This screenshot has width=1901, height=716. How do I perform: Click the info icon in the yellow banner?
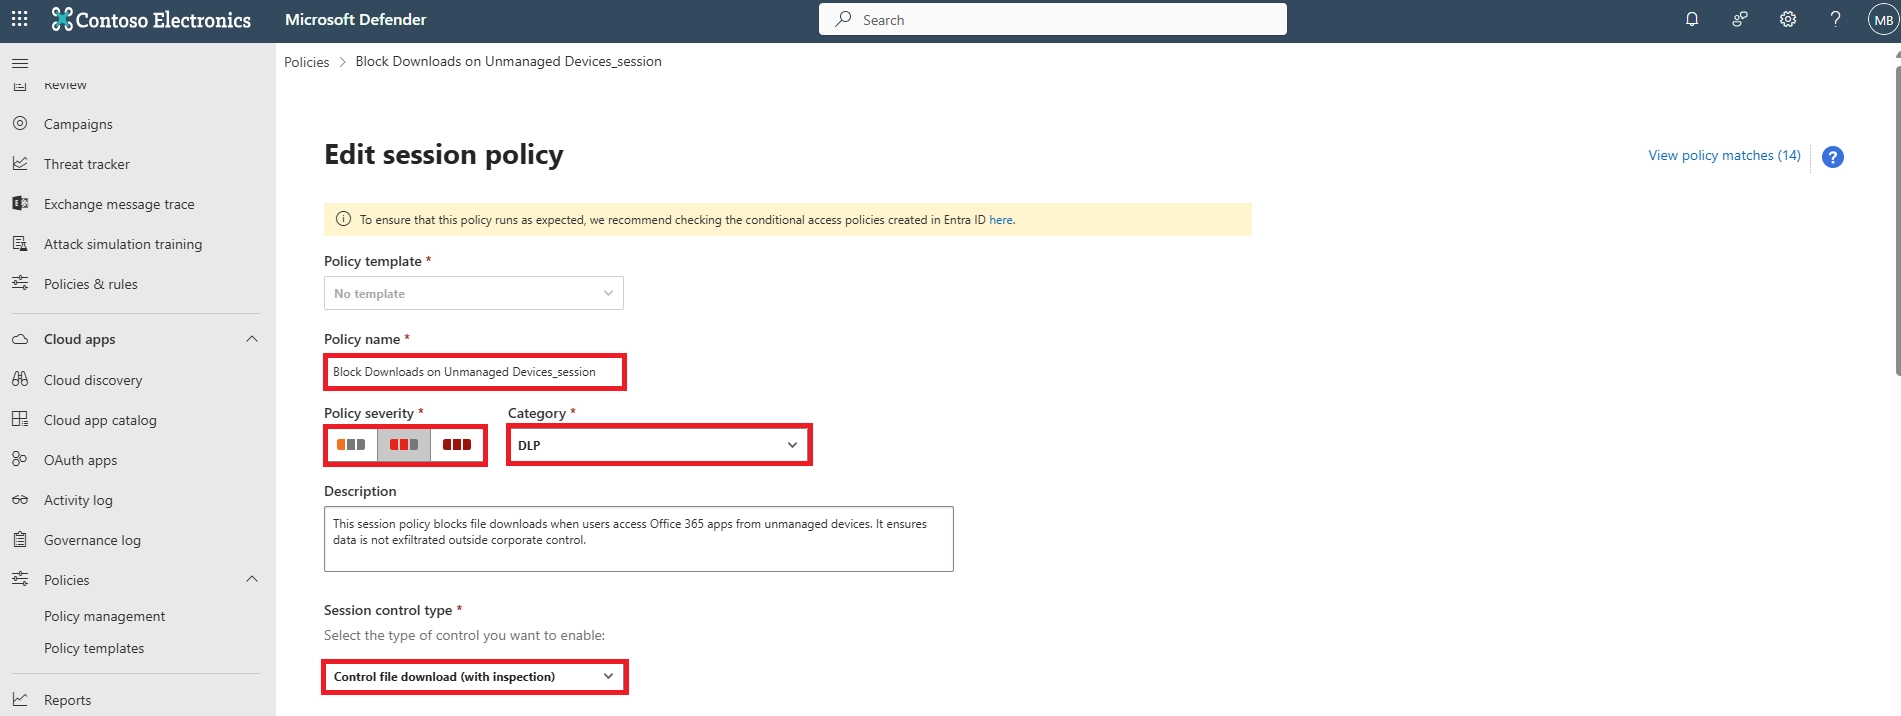coord(343,219)
